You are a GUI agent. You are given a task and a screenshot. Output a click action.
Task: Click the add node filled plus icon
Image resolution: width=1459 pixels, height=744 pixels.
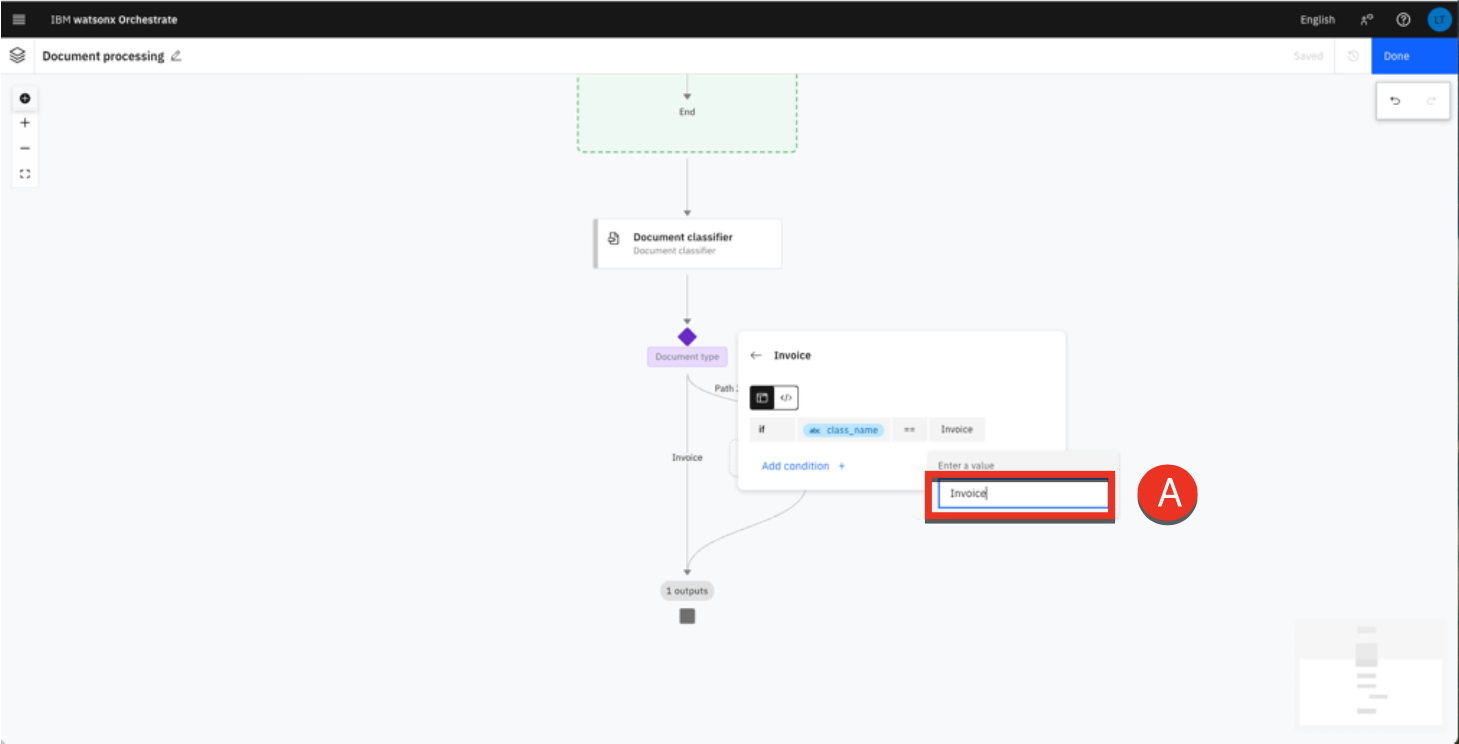(25, 98)
